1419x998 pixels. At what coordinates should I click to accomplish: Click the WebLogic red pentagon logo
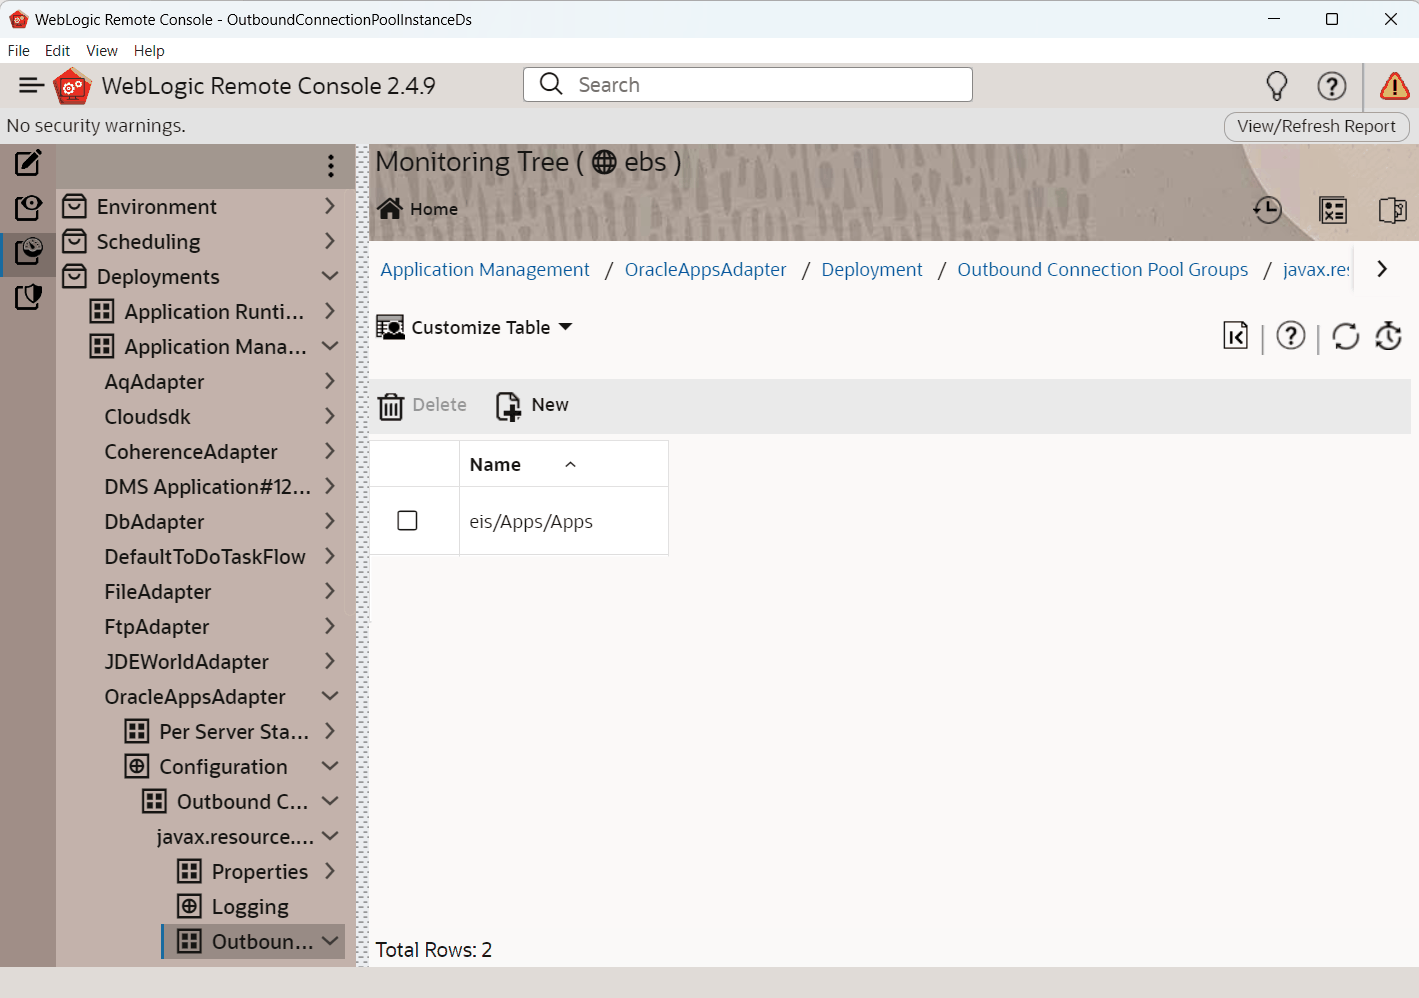72,86
